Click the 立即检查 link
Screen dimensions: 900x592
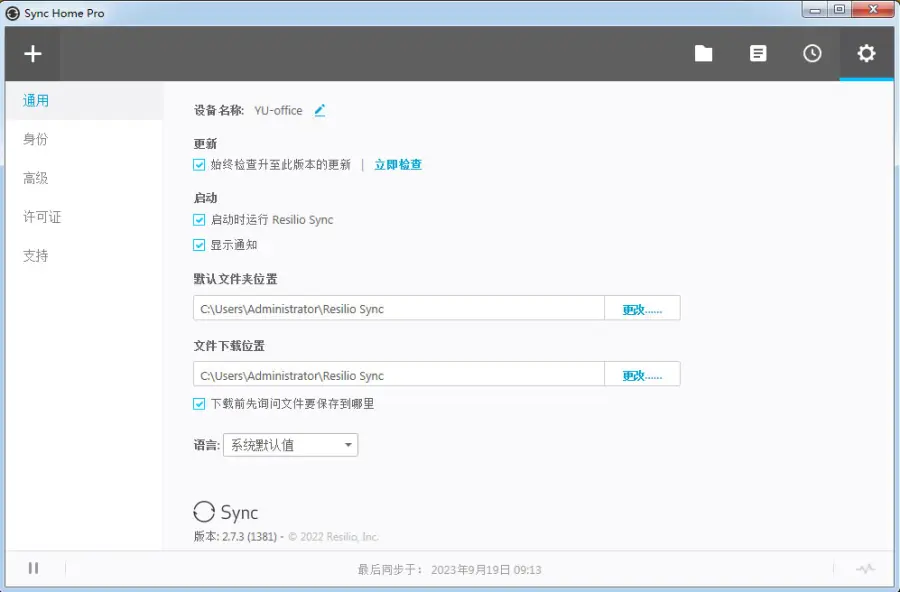coord(398,165)
